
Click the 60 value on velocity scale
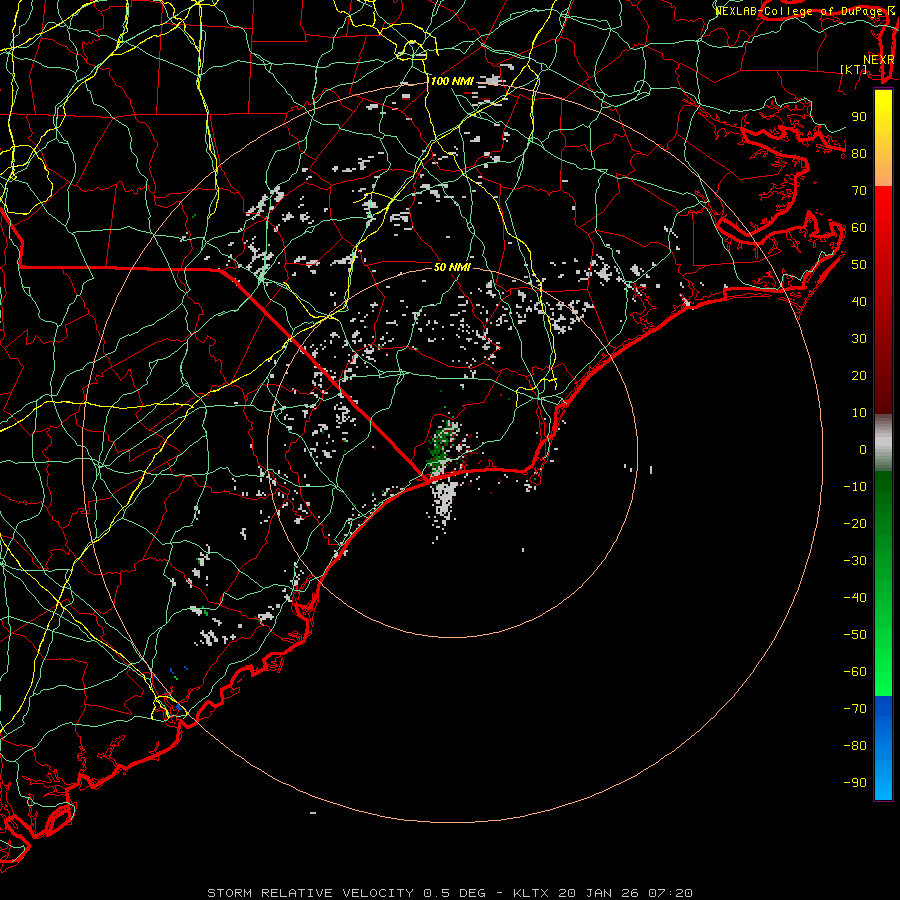[x=859, y=227]
